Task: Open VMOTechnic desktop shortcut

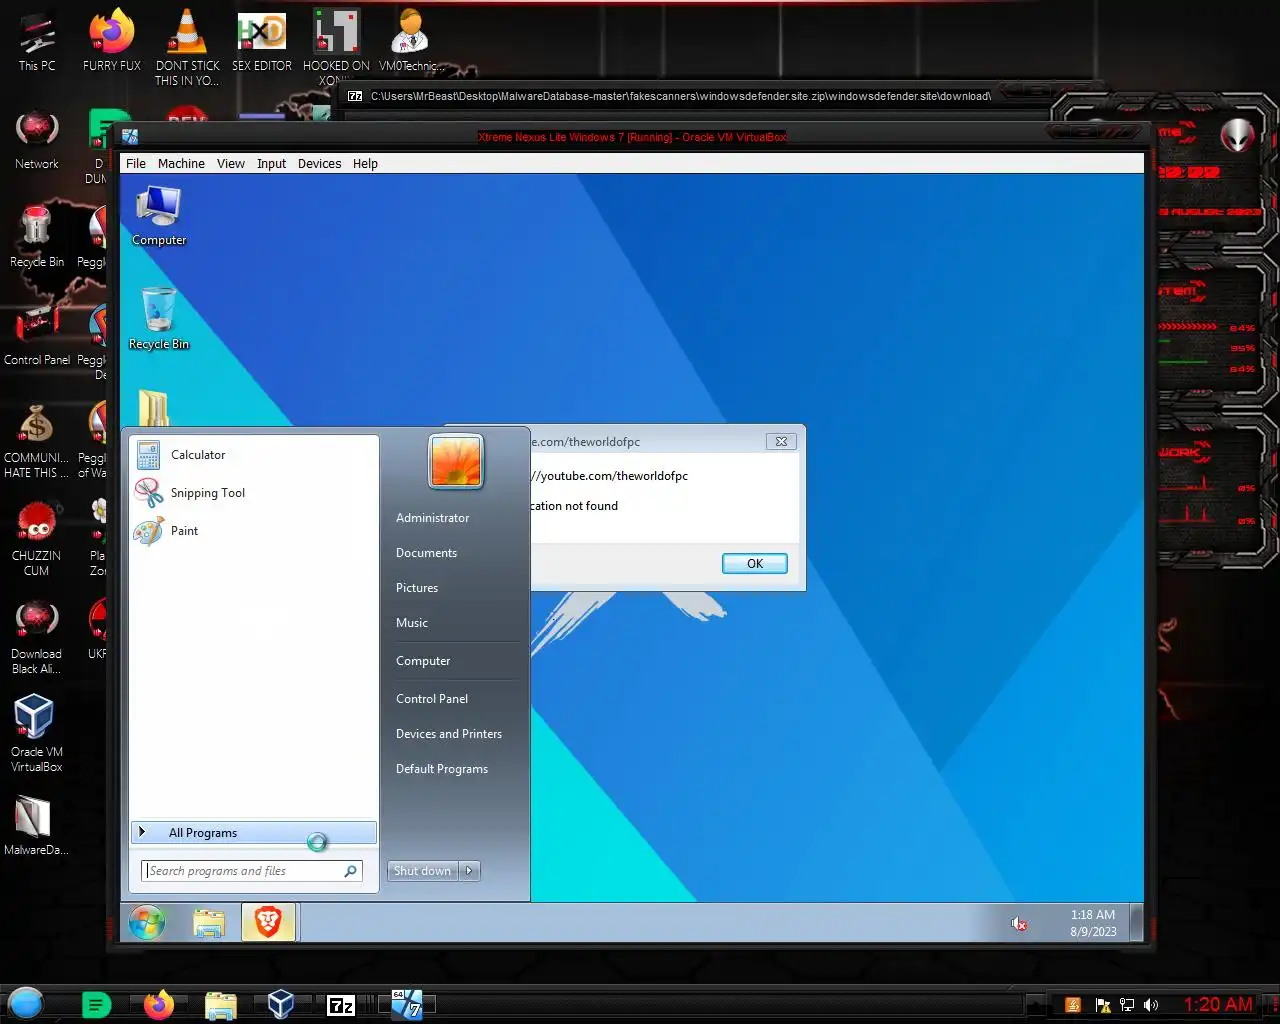Action: pyautogui.click(x=411, y=40)
